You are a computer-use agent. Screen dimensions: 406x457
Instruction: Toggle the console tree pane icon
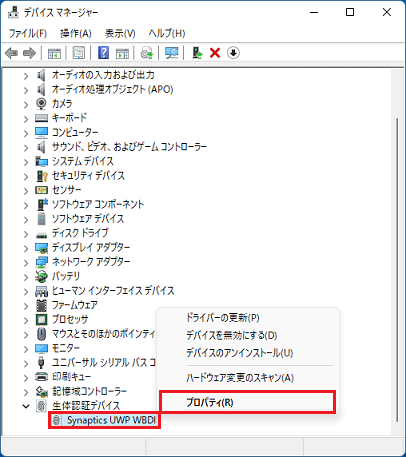tap(54, 53)
